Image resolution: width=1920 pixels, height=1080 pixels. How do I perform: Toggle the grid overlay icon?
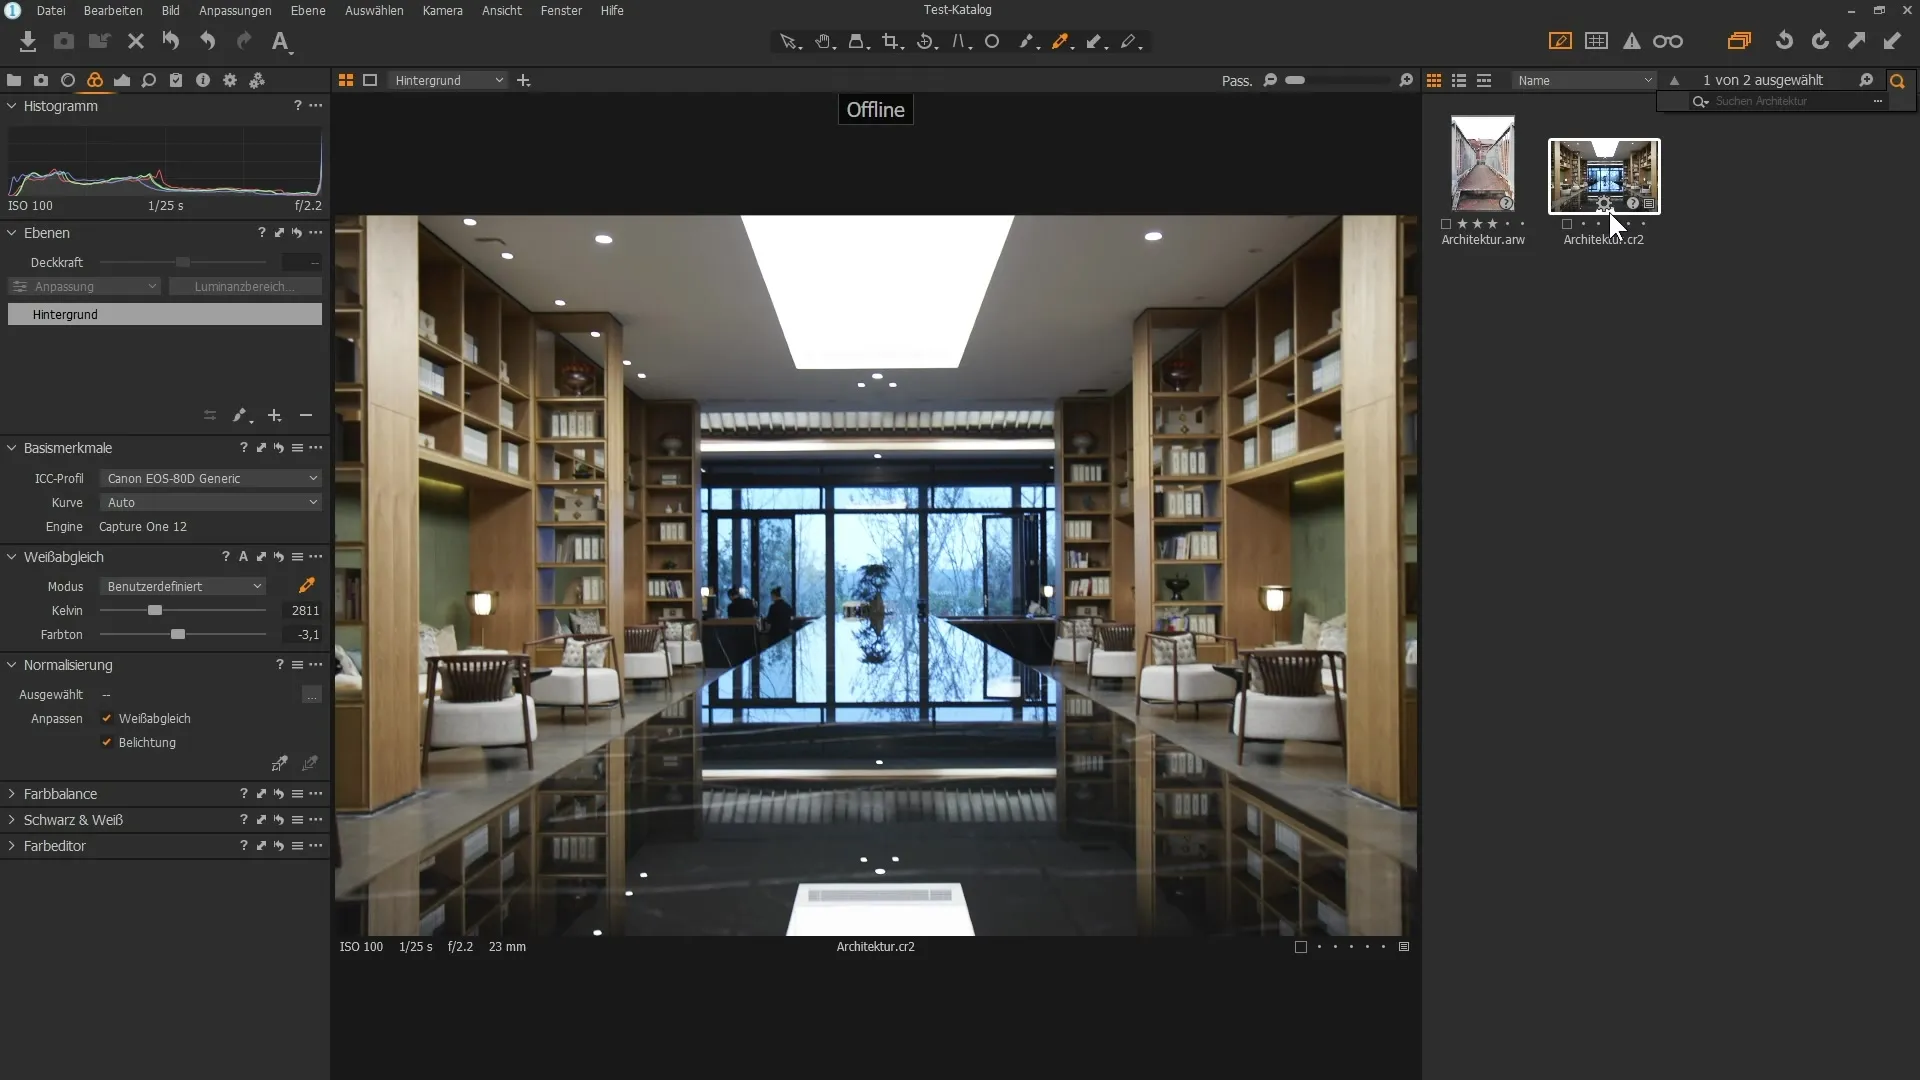[1597, 41]
